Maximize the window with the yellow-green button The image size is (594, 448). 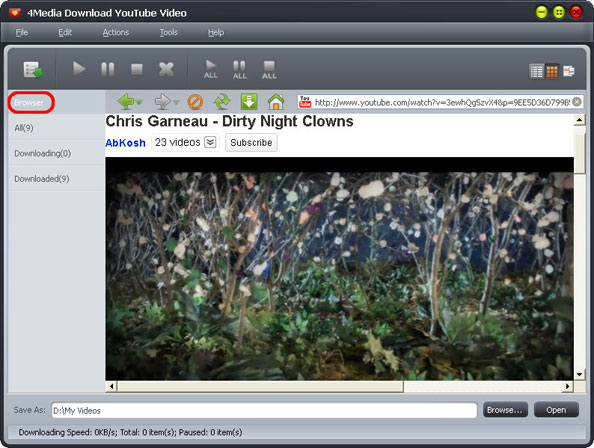coord(559,12)
